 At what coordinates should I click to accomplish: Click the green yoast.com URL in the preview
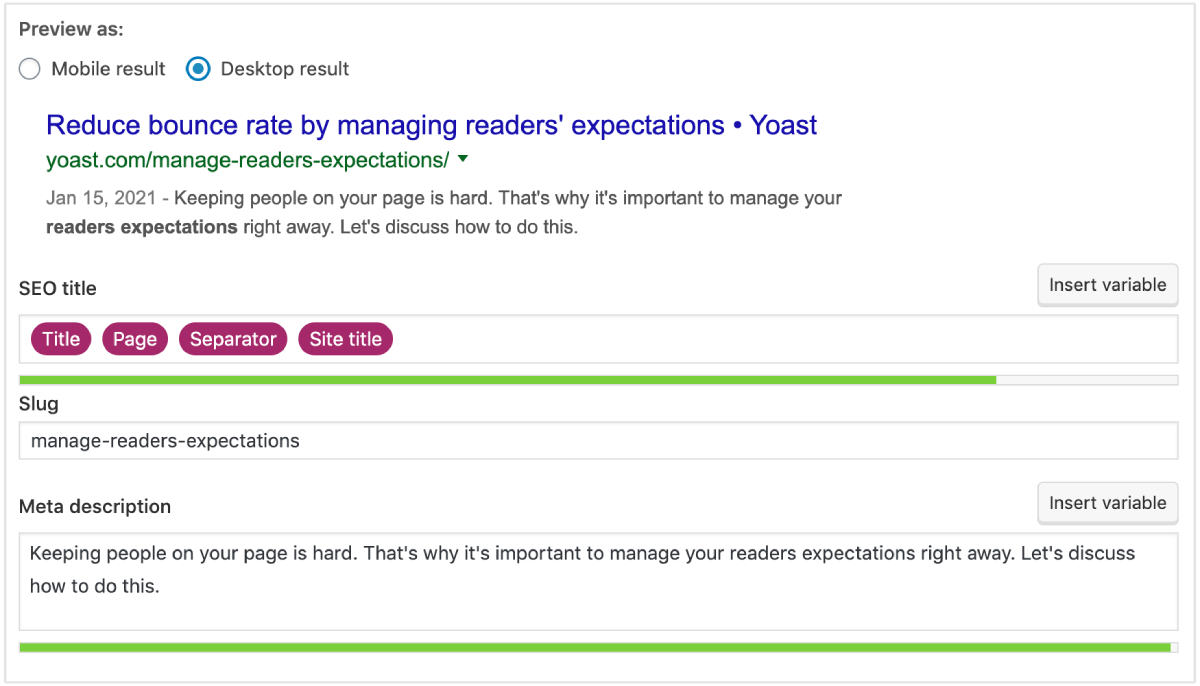240,158
